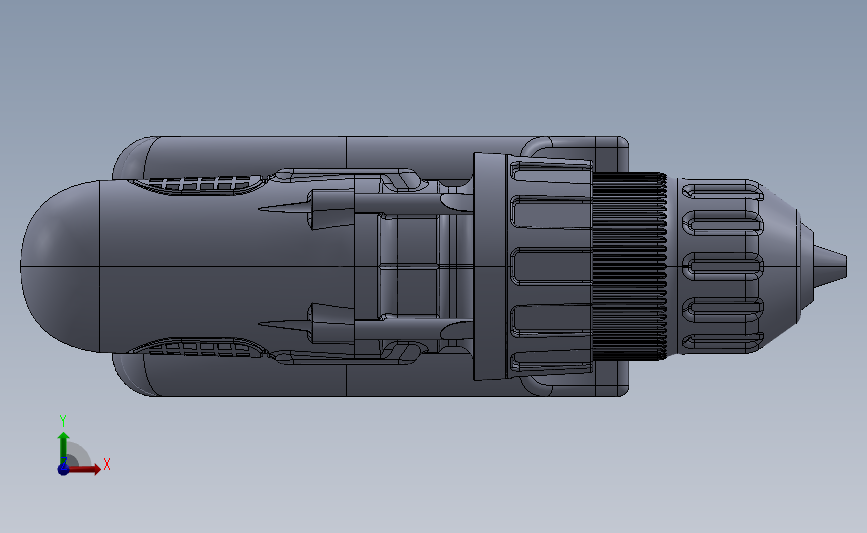
Task: Select the pointed cone tip of the model
Action: coord(829,266)
